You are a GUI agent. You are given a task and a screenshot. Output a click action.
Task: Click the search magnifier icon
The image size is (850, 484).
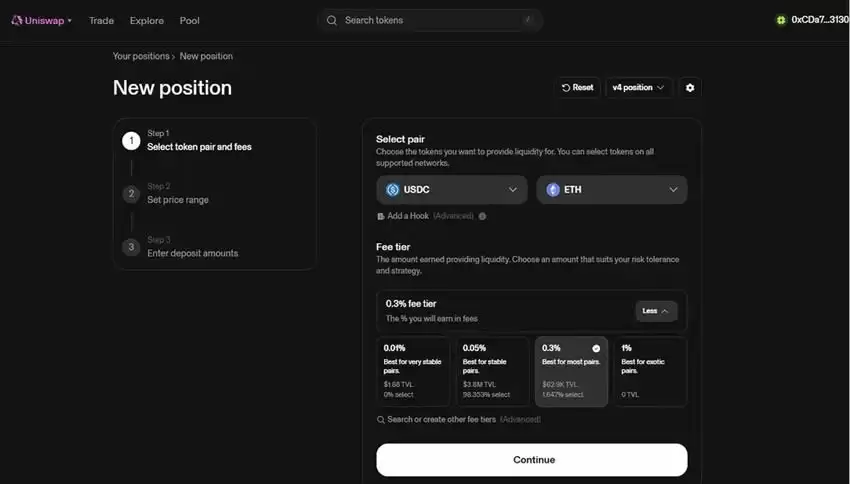(x=332, y=20)
